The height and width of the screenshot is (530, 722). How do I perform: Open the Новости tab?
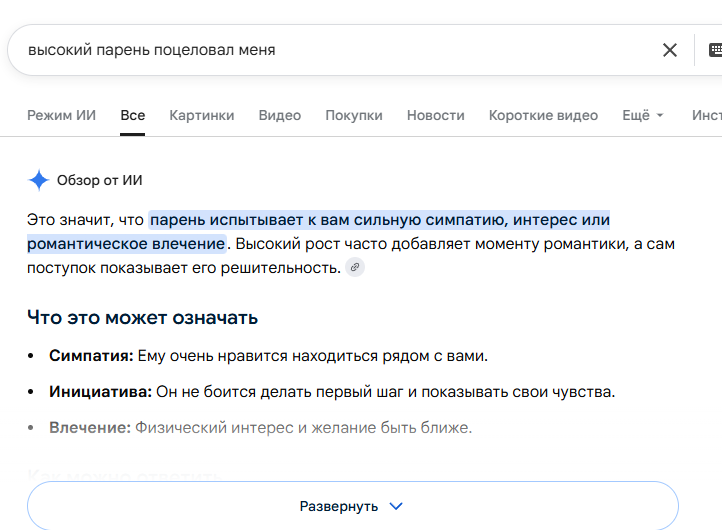pos(436,115)
